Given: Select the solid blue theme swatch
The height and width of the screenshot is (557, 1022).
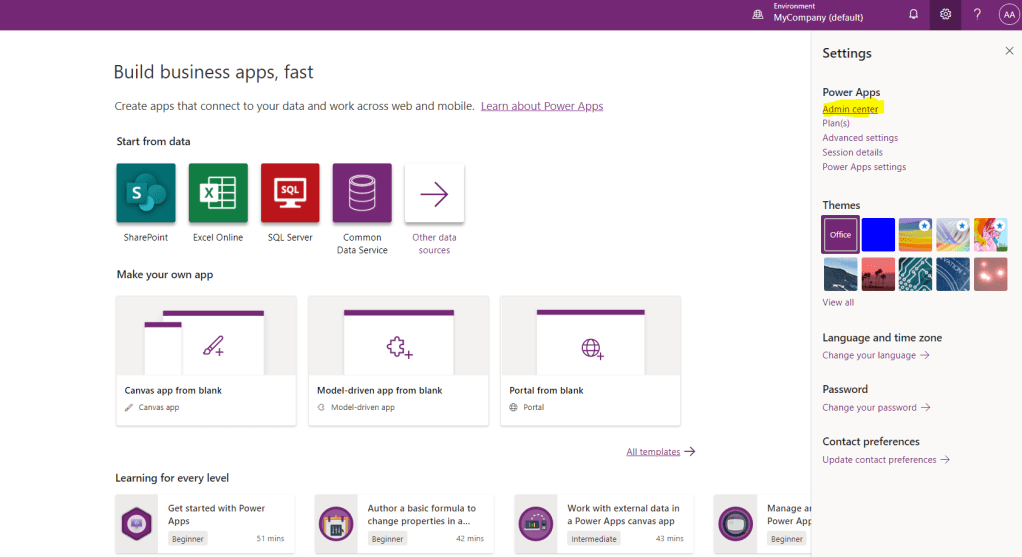Looking at the screenshot, I should click(x=878, y=234).
